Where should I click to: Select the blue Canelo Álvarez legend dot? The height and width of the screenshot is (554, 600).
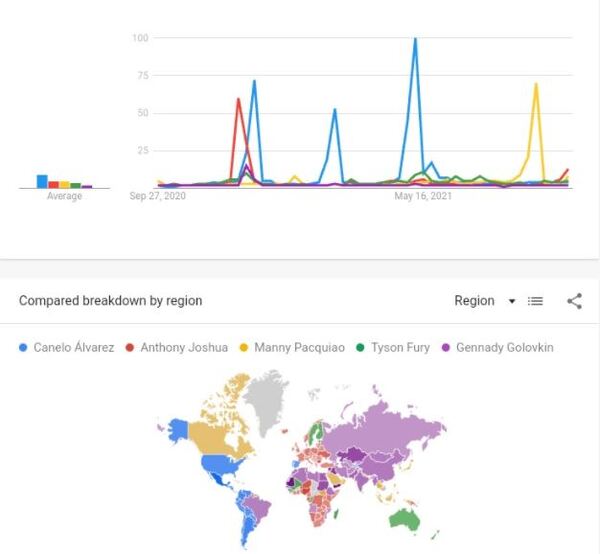pos(24,348)
